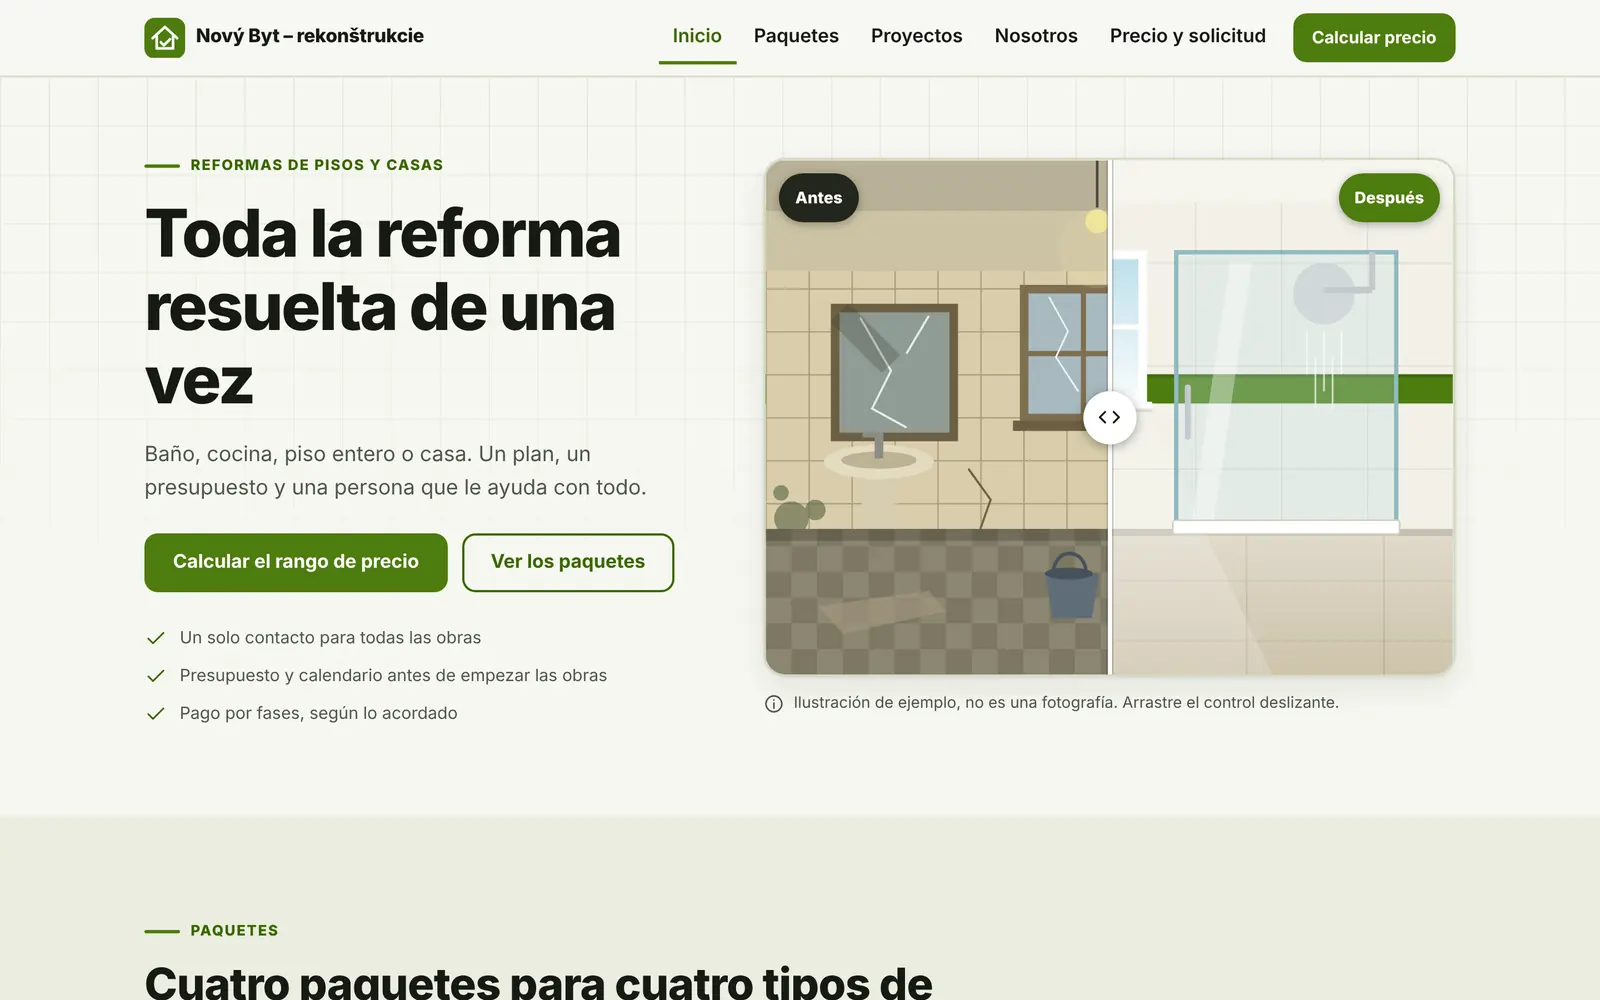The height and width of the screenshot is (1000, 1600).
Task: Click the 'PAQUETES' section label
Action: (234, 930)
